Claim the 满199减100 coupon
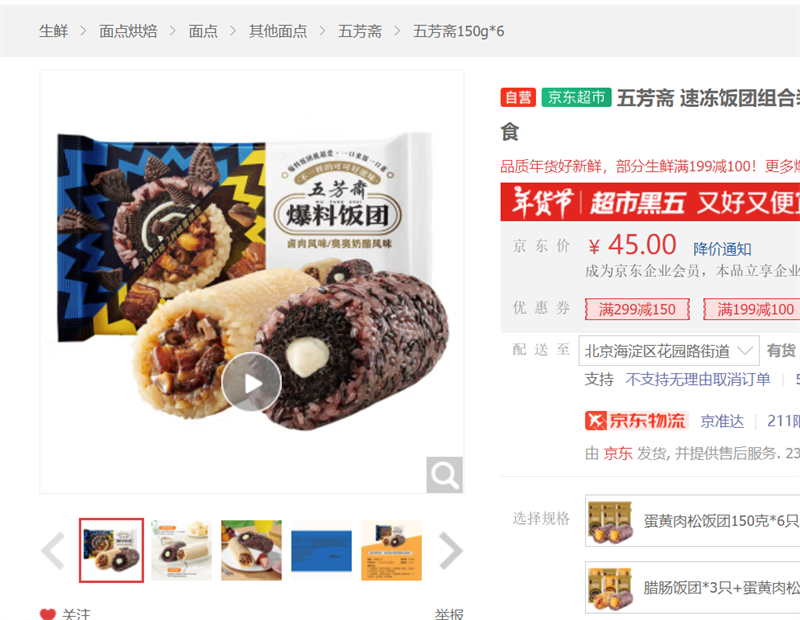The height and width of the screenshot is (620, 800). click(752, 309)
